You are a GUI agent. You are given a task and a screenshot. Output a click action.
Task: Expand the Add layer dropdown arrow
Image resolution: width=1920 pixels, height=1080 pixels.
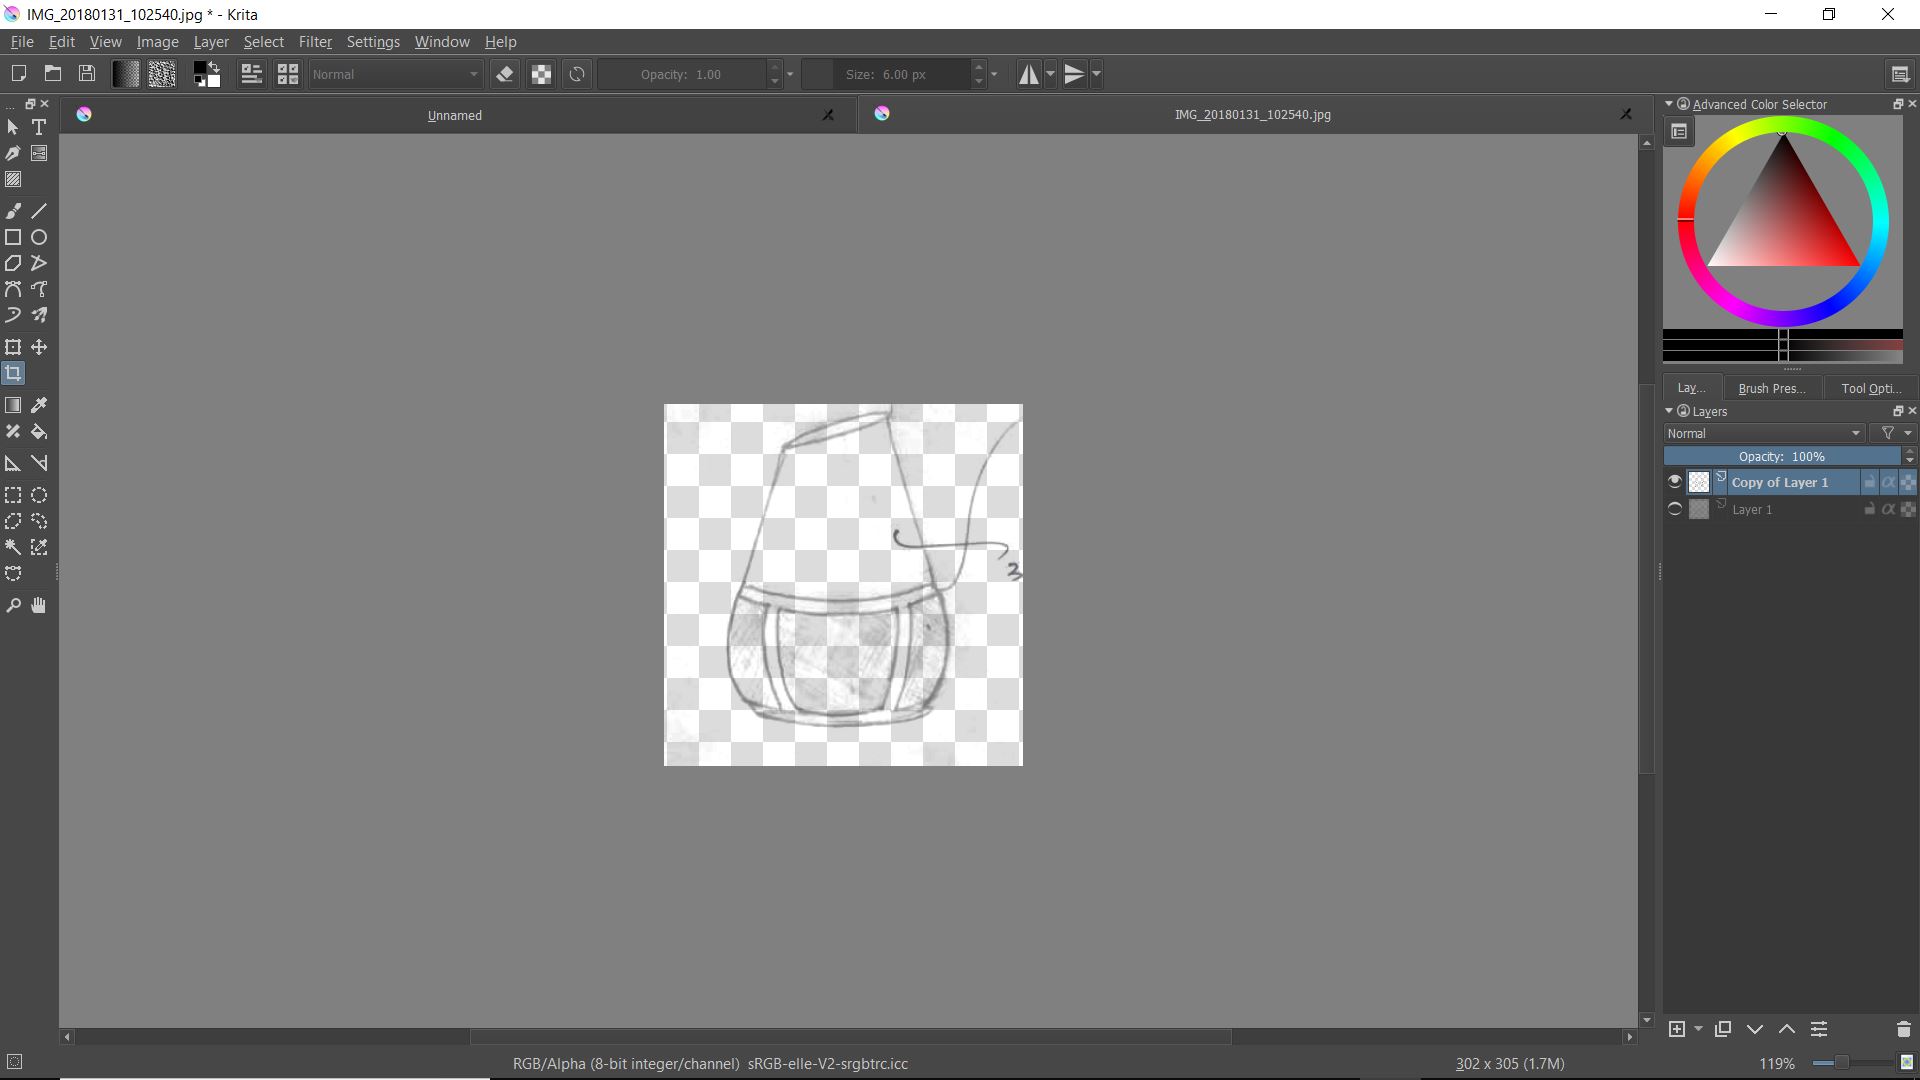pos(1698,1029)
